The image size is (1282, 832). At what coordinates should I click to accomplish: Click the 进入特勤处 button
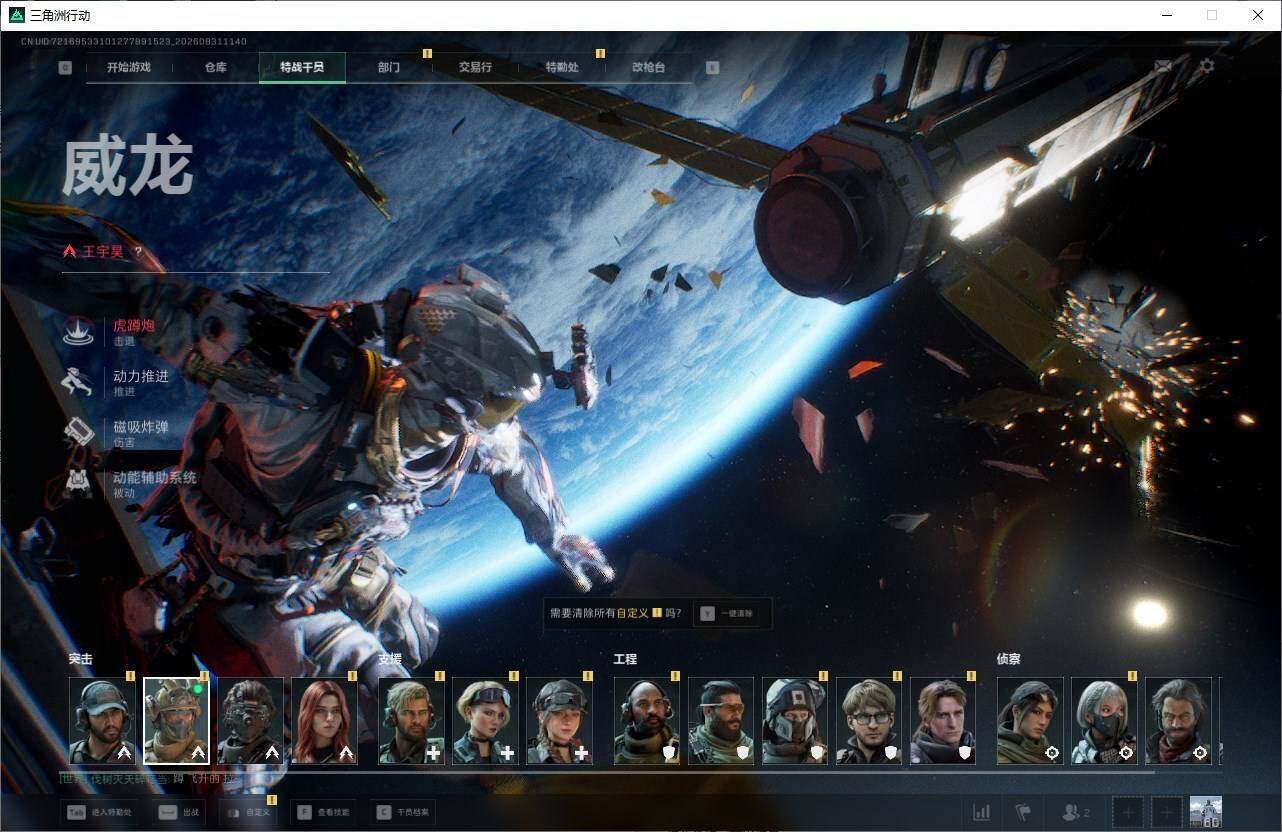(x=101, y=812)
